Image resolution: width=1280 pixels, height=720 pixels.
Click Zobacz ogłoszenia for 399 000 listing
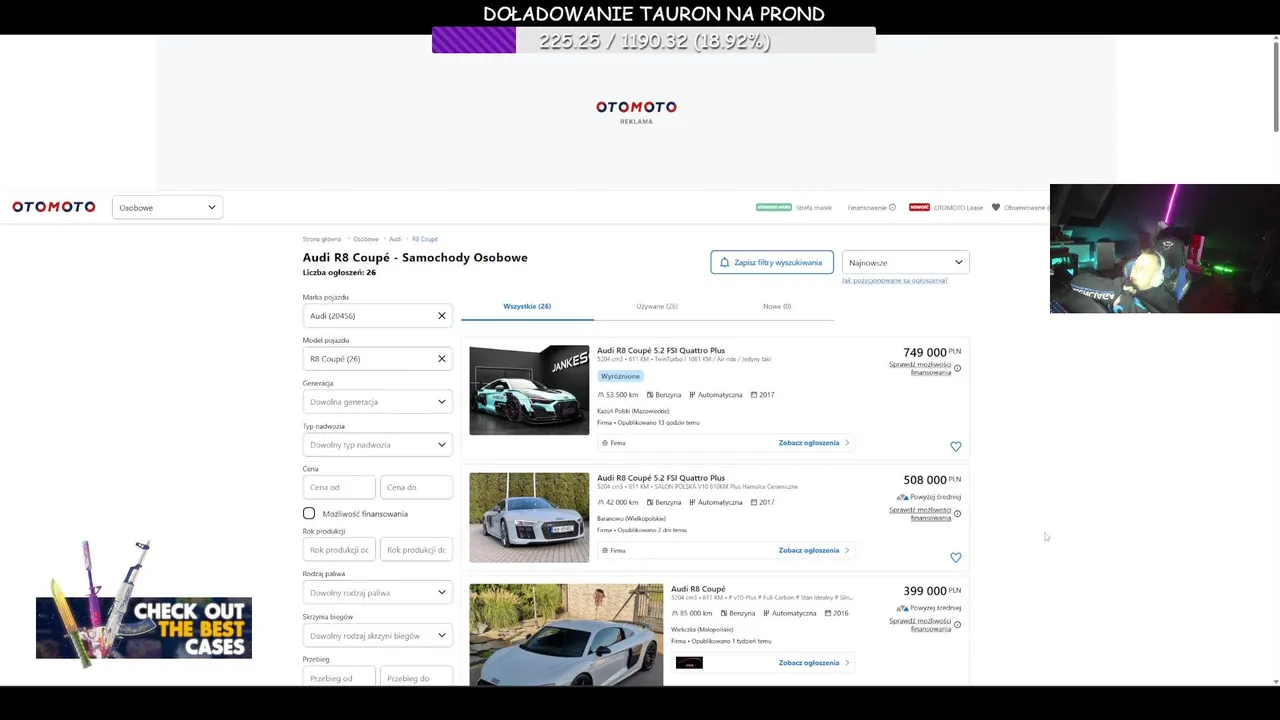point(814,663)
